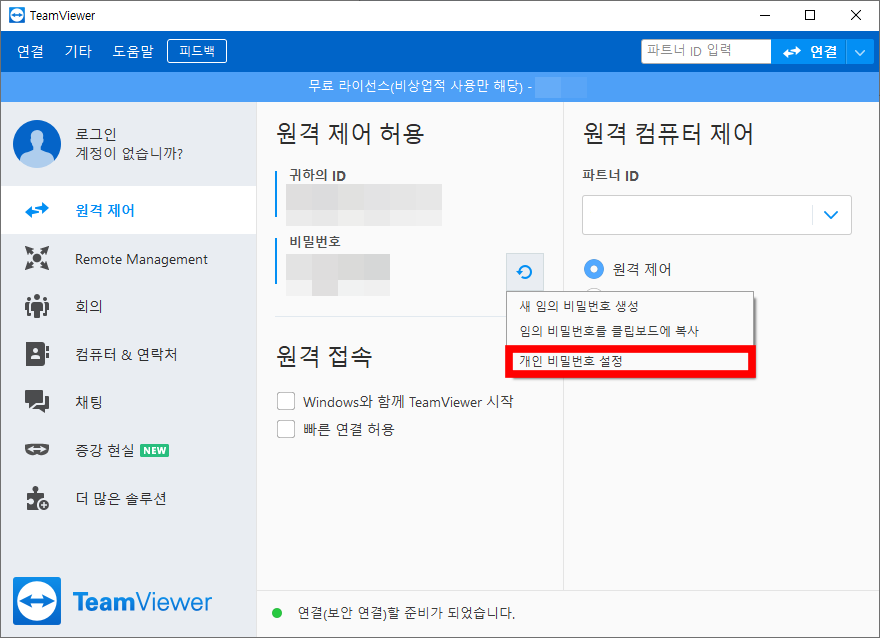Select the 회의 sidebar label
The width and height of the screenshot is (880, 638).
89,306
